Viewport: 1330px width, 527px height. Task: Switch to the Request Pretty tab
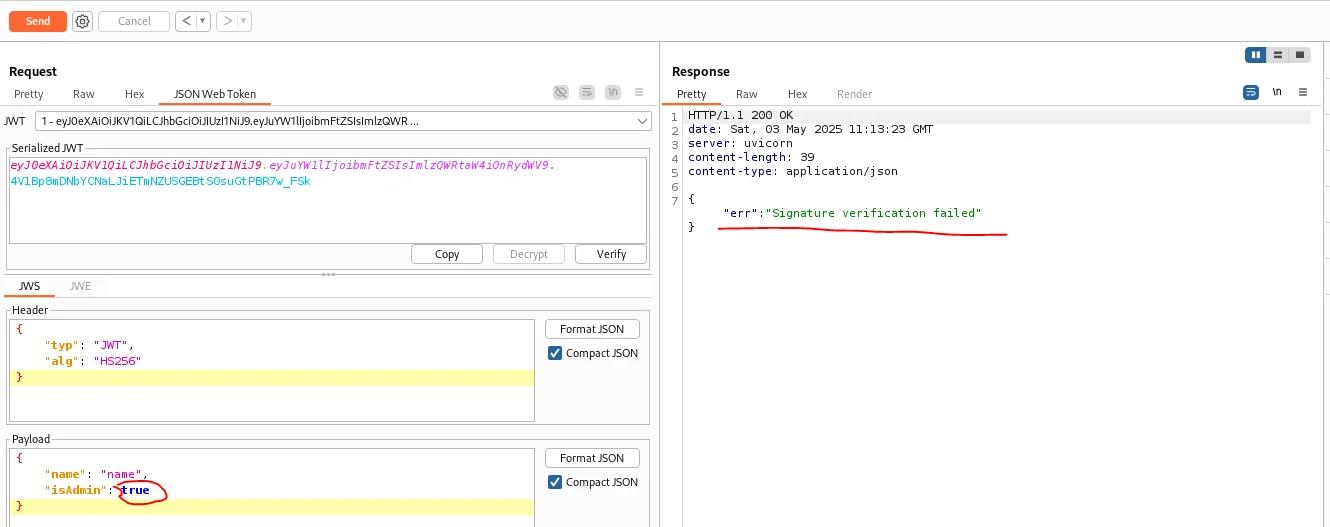29,94
